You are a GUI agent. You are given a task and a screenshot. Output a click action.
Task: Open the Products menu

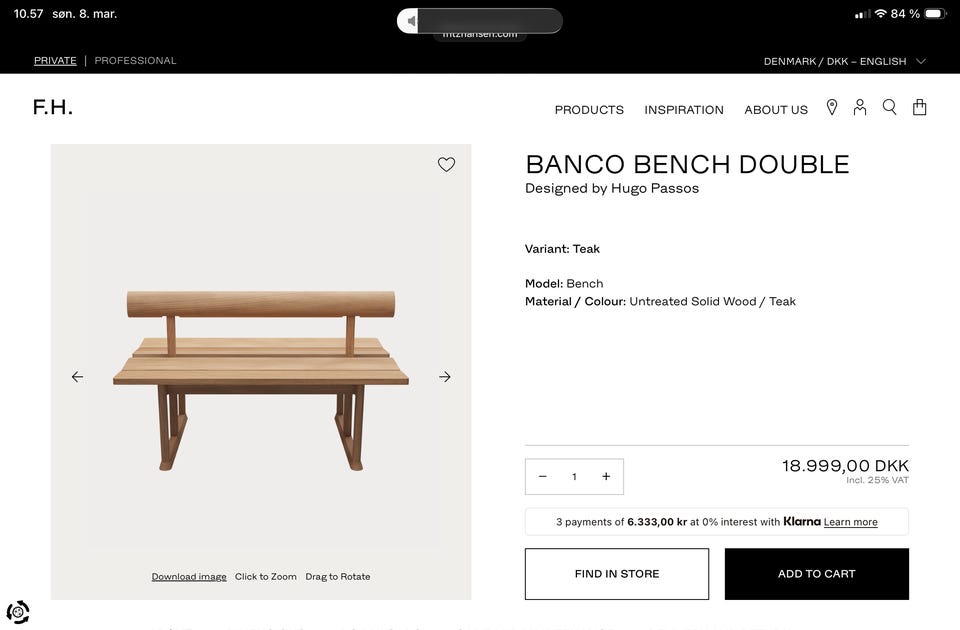589,110
